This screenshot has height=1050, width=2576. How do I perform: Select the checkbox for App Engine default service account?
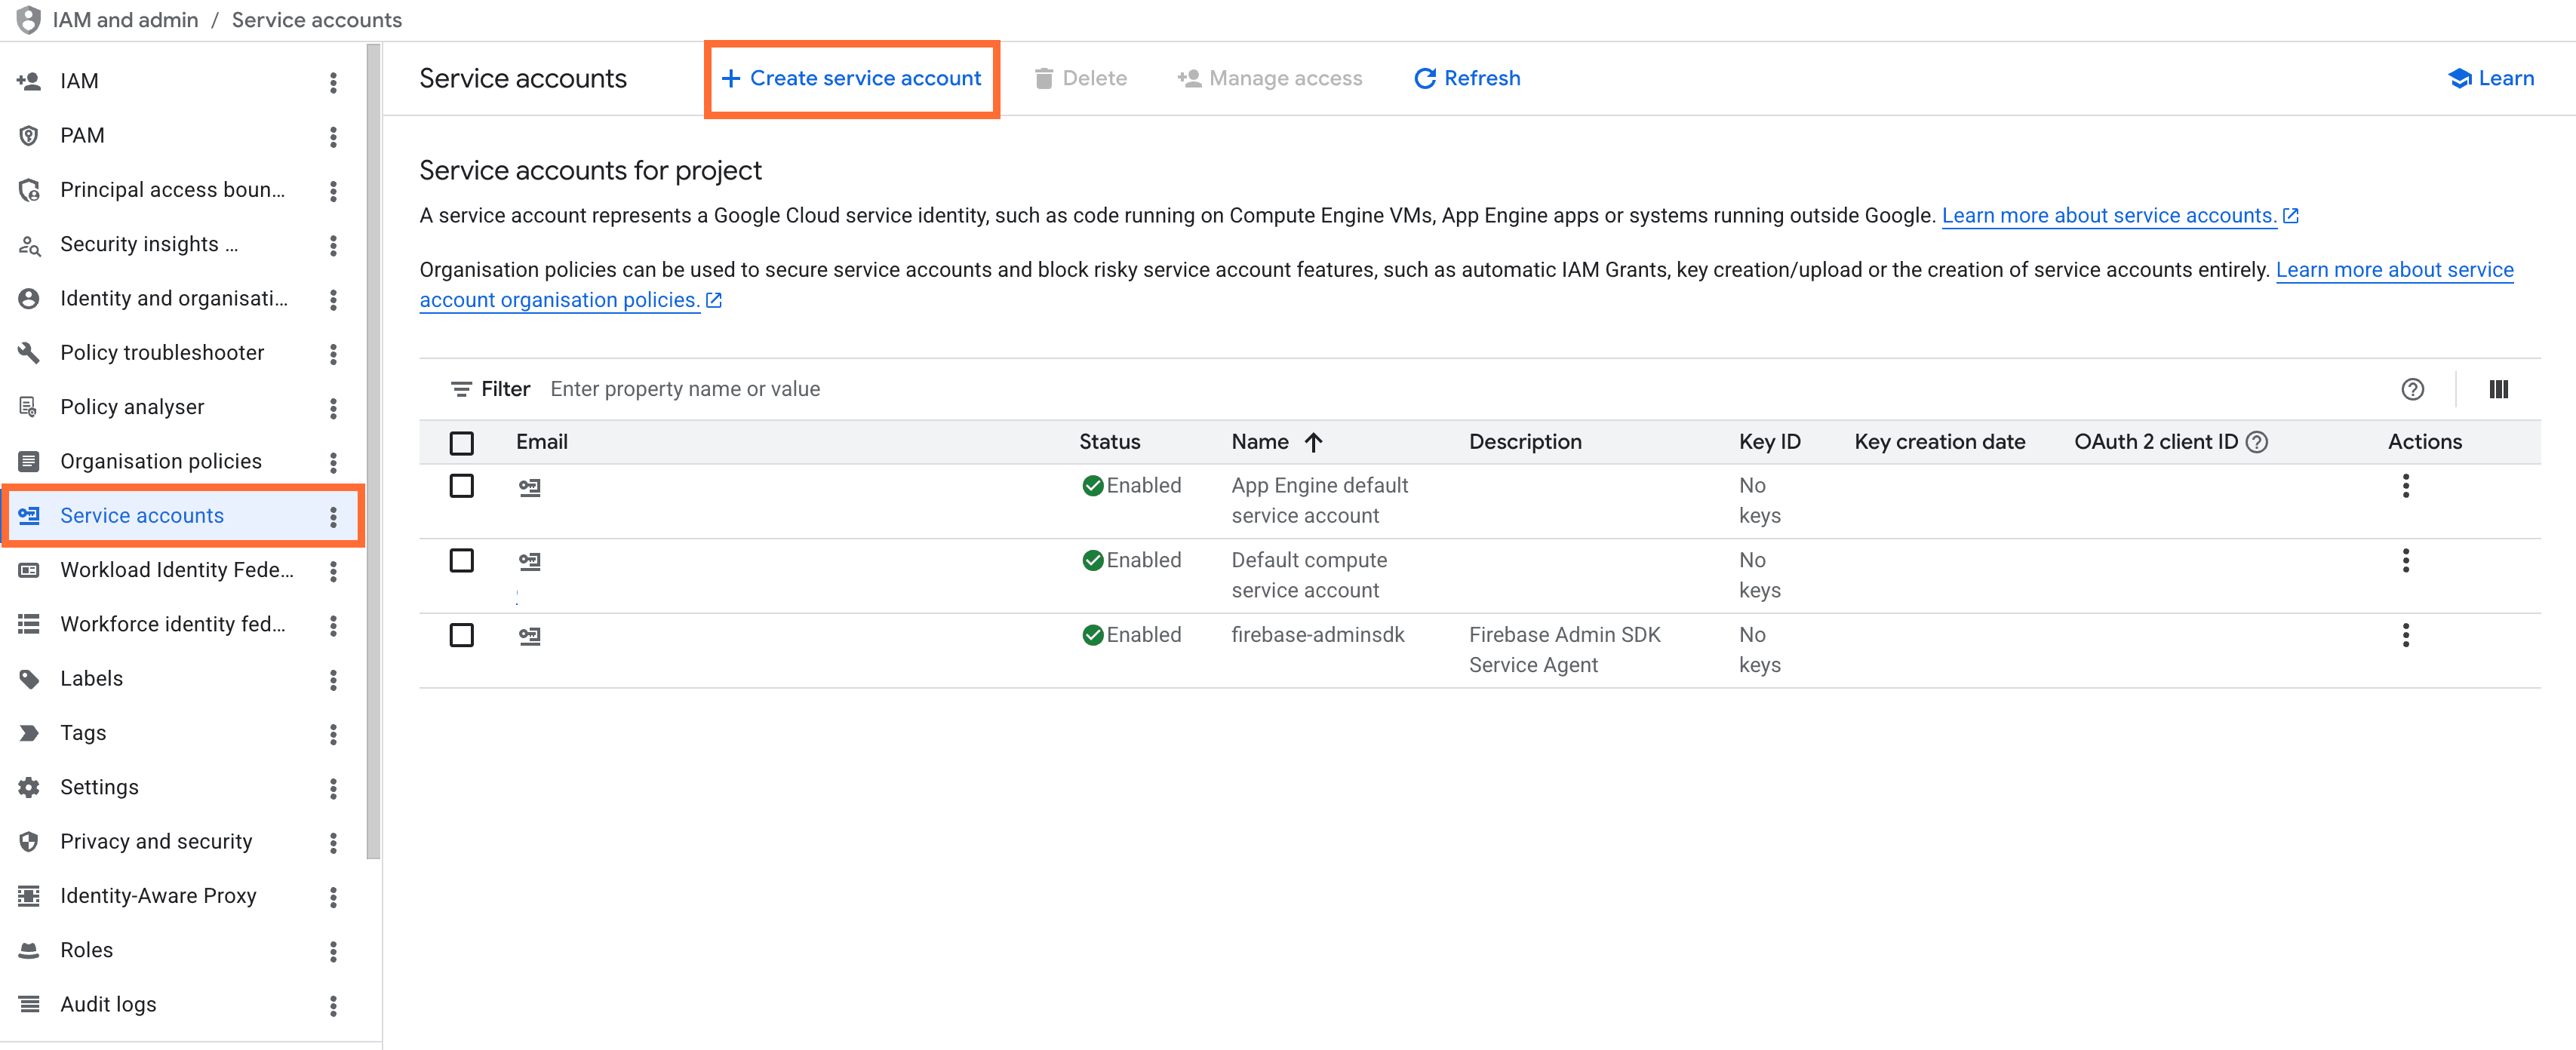point(461,486)
